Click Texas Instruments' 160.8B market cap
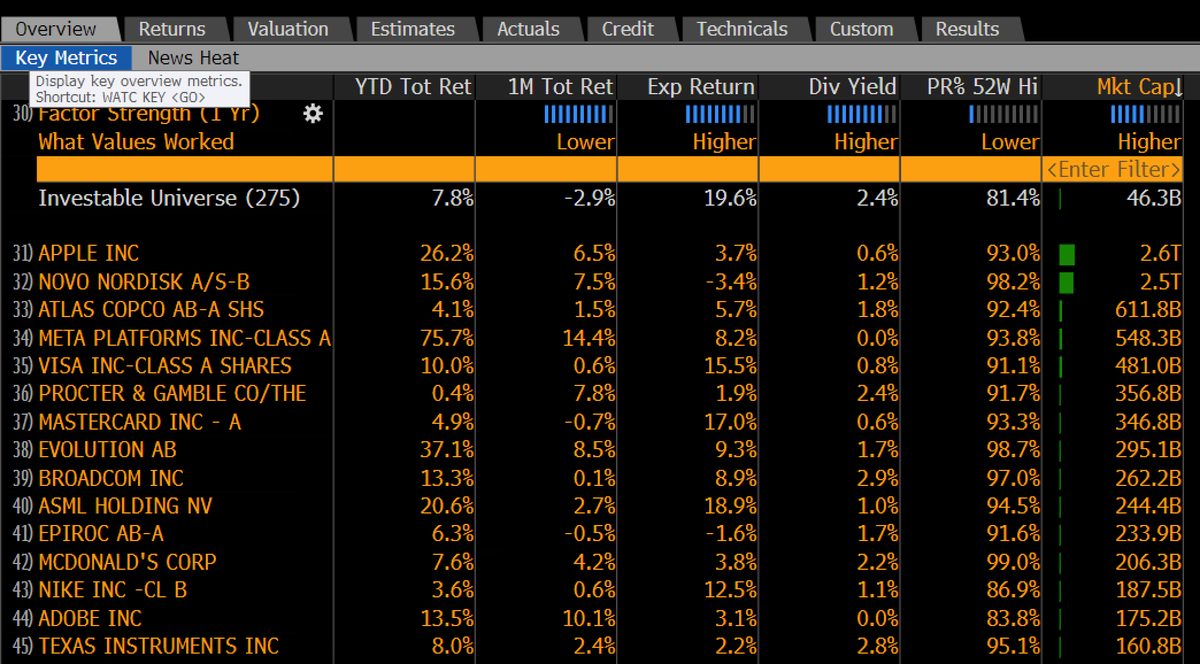 pyautogui.click(x=1149, y=646)
